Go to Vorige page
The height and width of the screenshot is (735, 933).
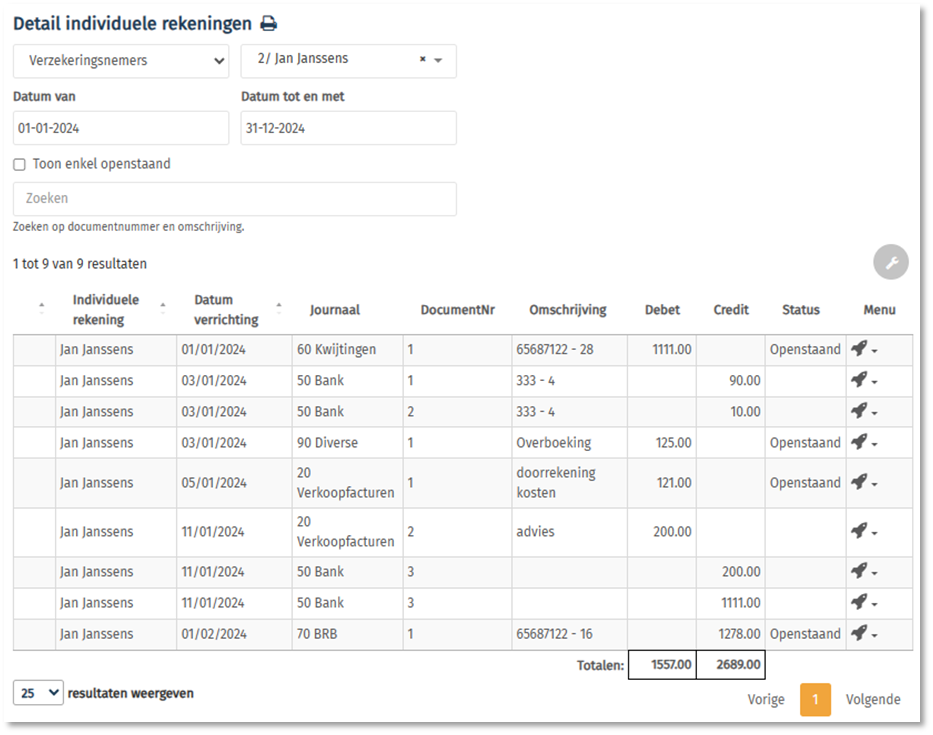pos(766,699)
